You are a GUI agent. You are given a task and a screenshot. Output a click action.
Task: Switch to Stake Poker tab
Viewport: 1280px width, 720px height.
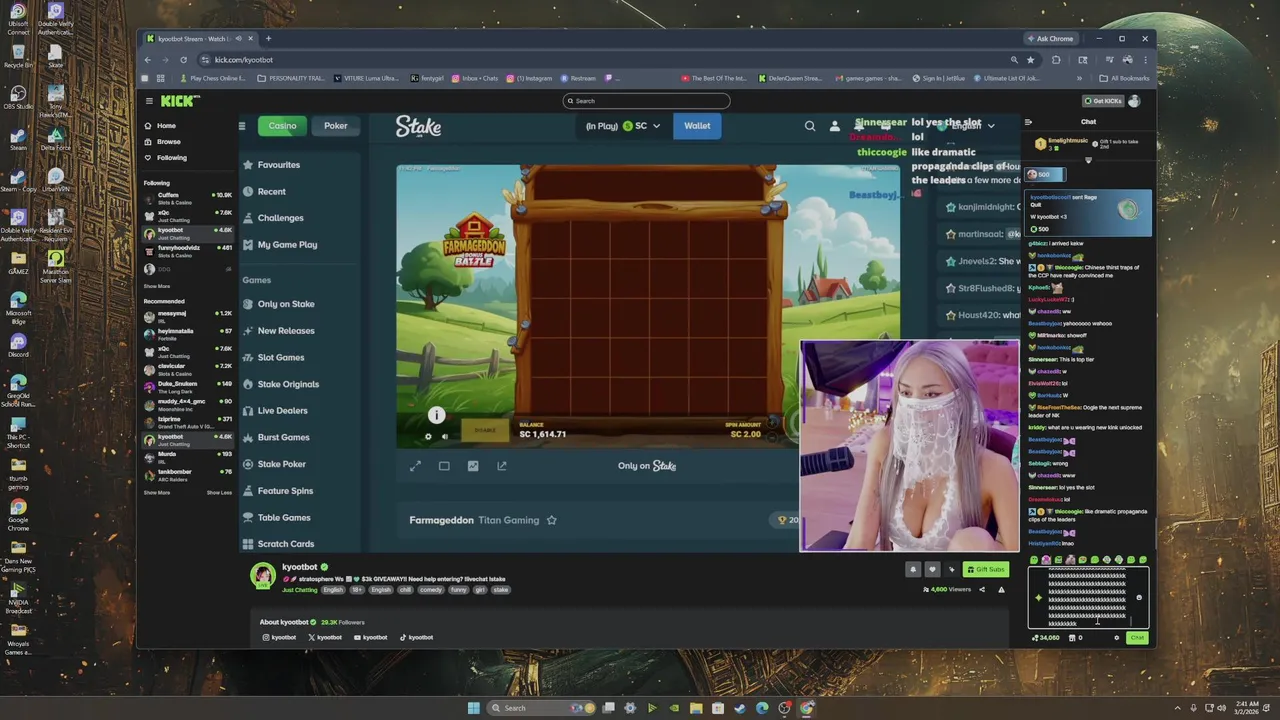pyautogui.click(x=336, y=126)
